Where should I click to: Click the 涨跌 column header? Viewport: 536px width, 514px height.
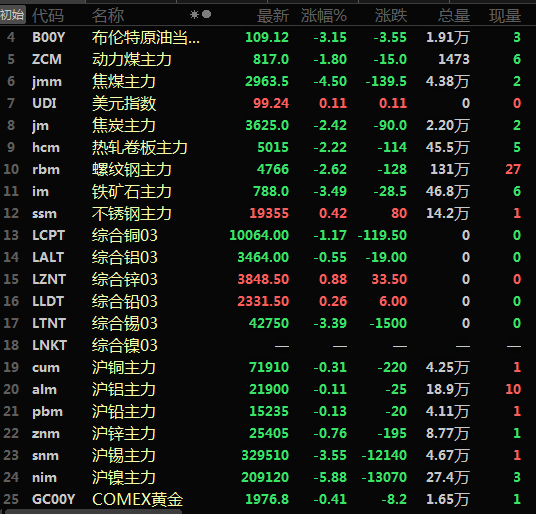click(x=391, y=16)
